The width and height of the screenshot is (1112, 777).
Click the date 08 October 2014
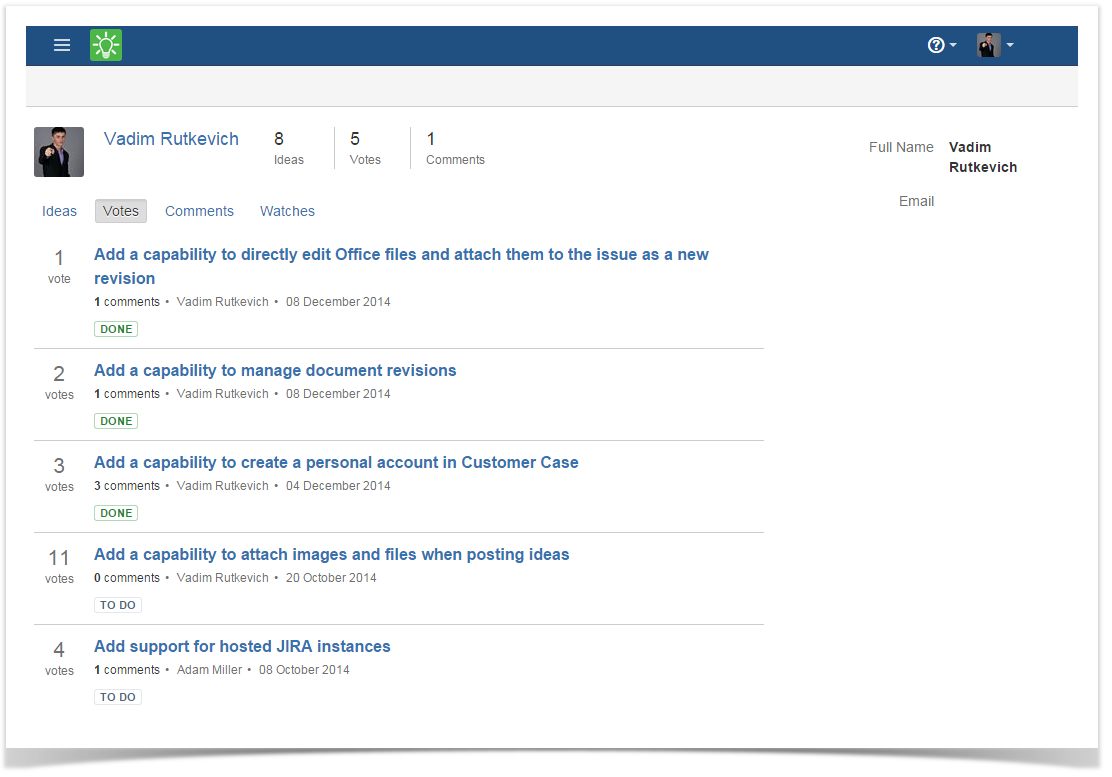[304, 670]
